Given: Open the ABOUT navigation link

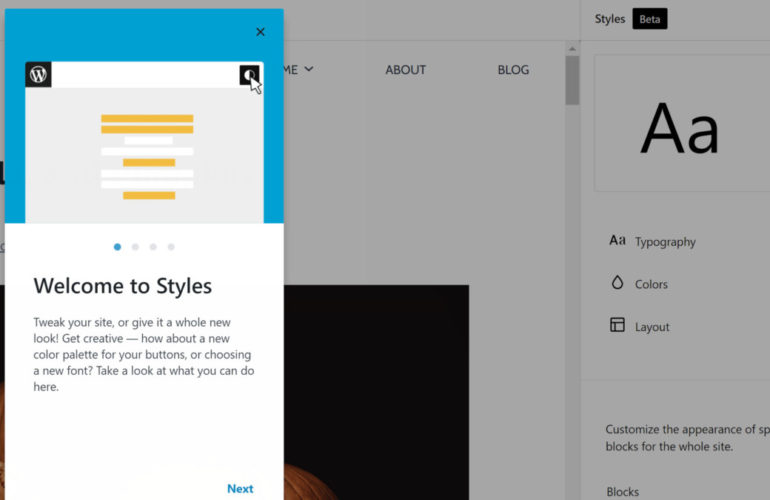Looking at the screenshot, I should click(x=405, y=70).
